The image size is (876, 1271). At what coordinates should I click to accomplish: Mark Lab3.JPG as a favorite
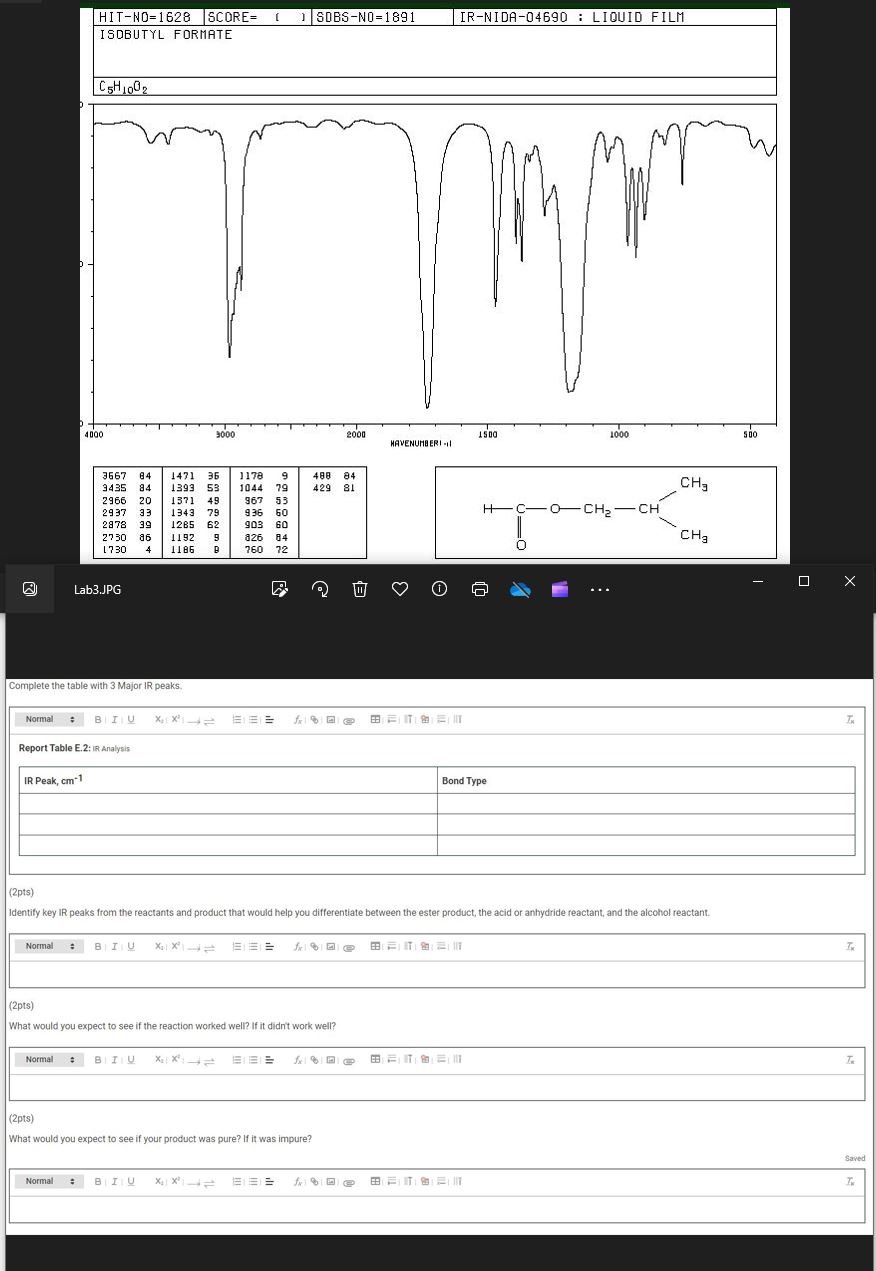tap(399, 589)
